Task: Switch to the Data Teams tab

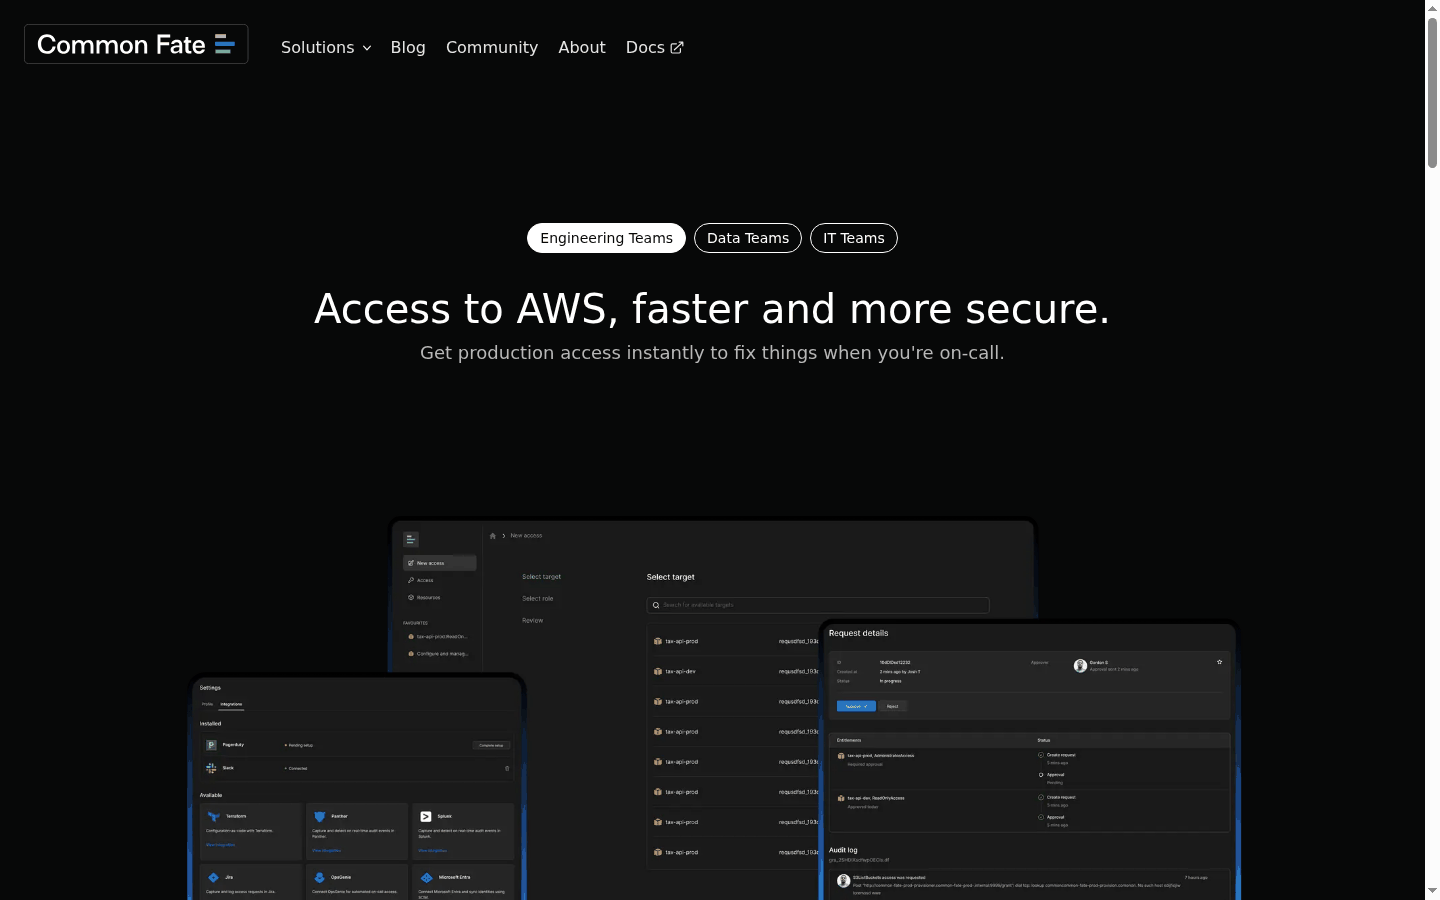Action: point(748,238)
